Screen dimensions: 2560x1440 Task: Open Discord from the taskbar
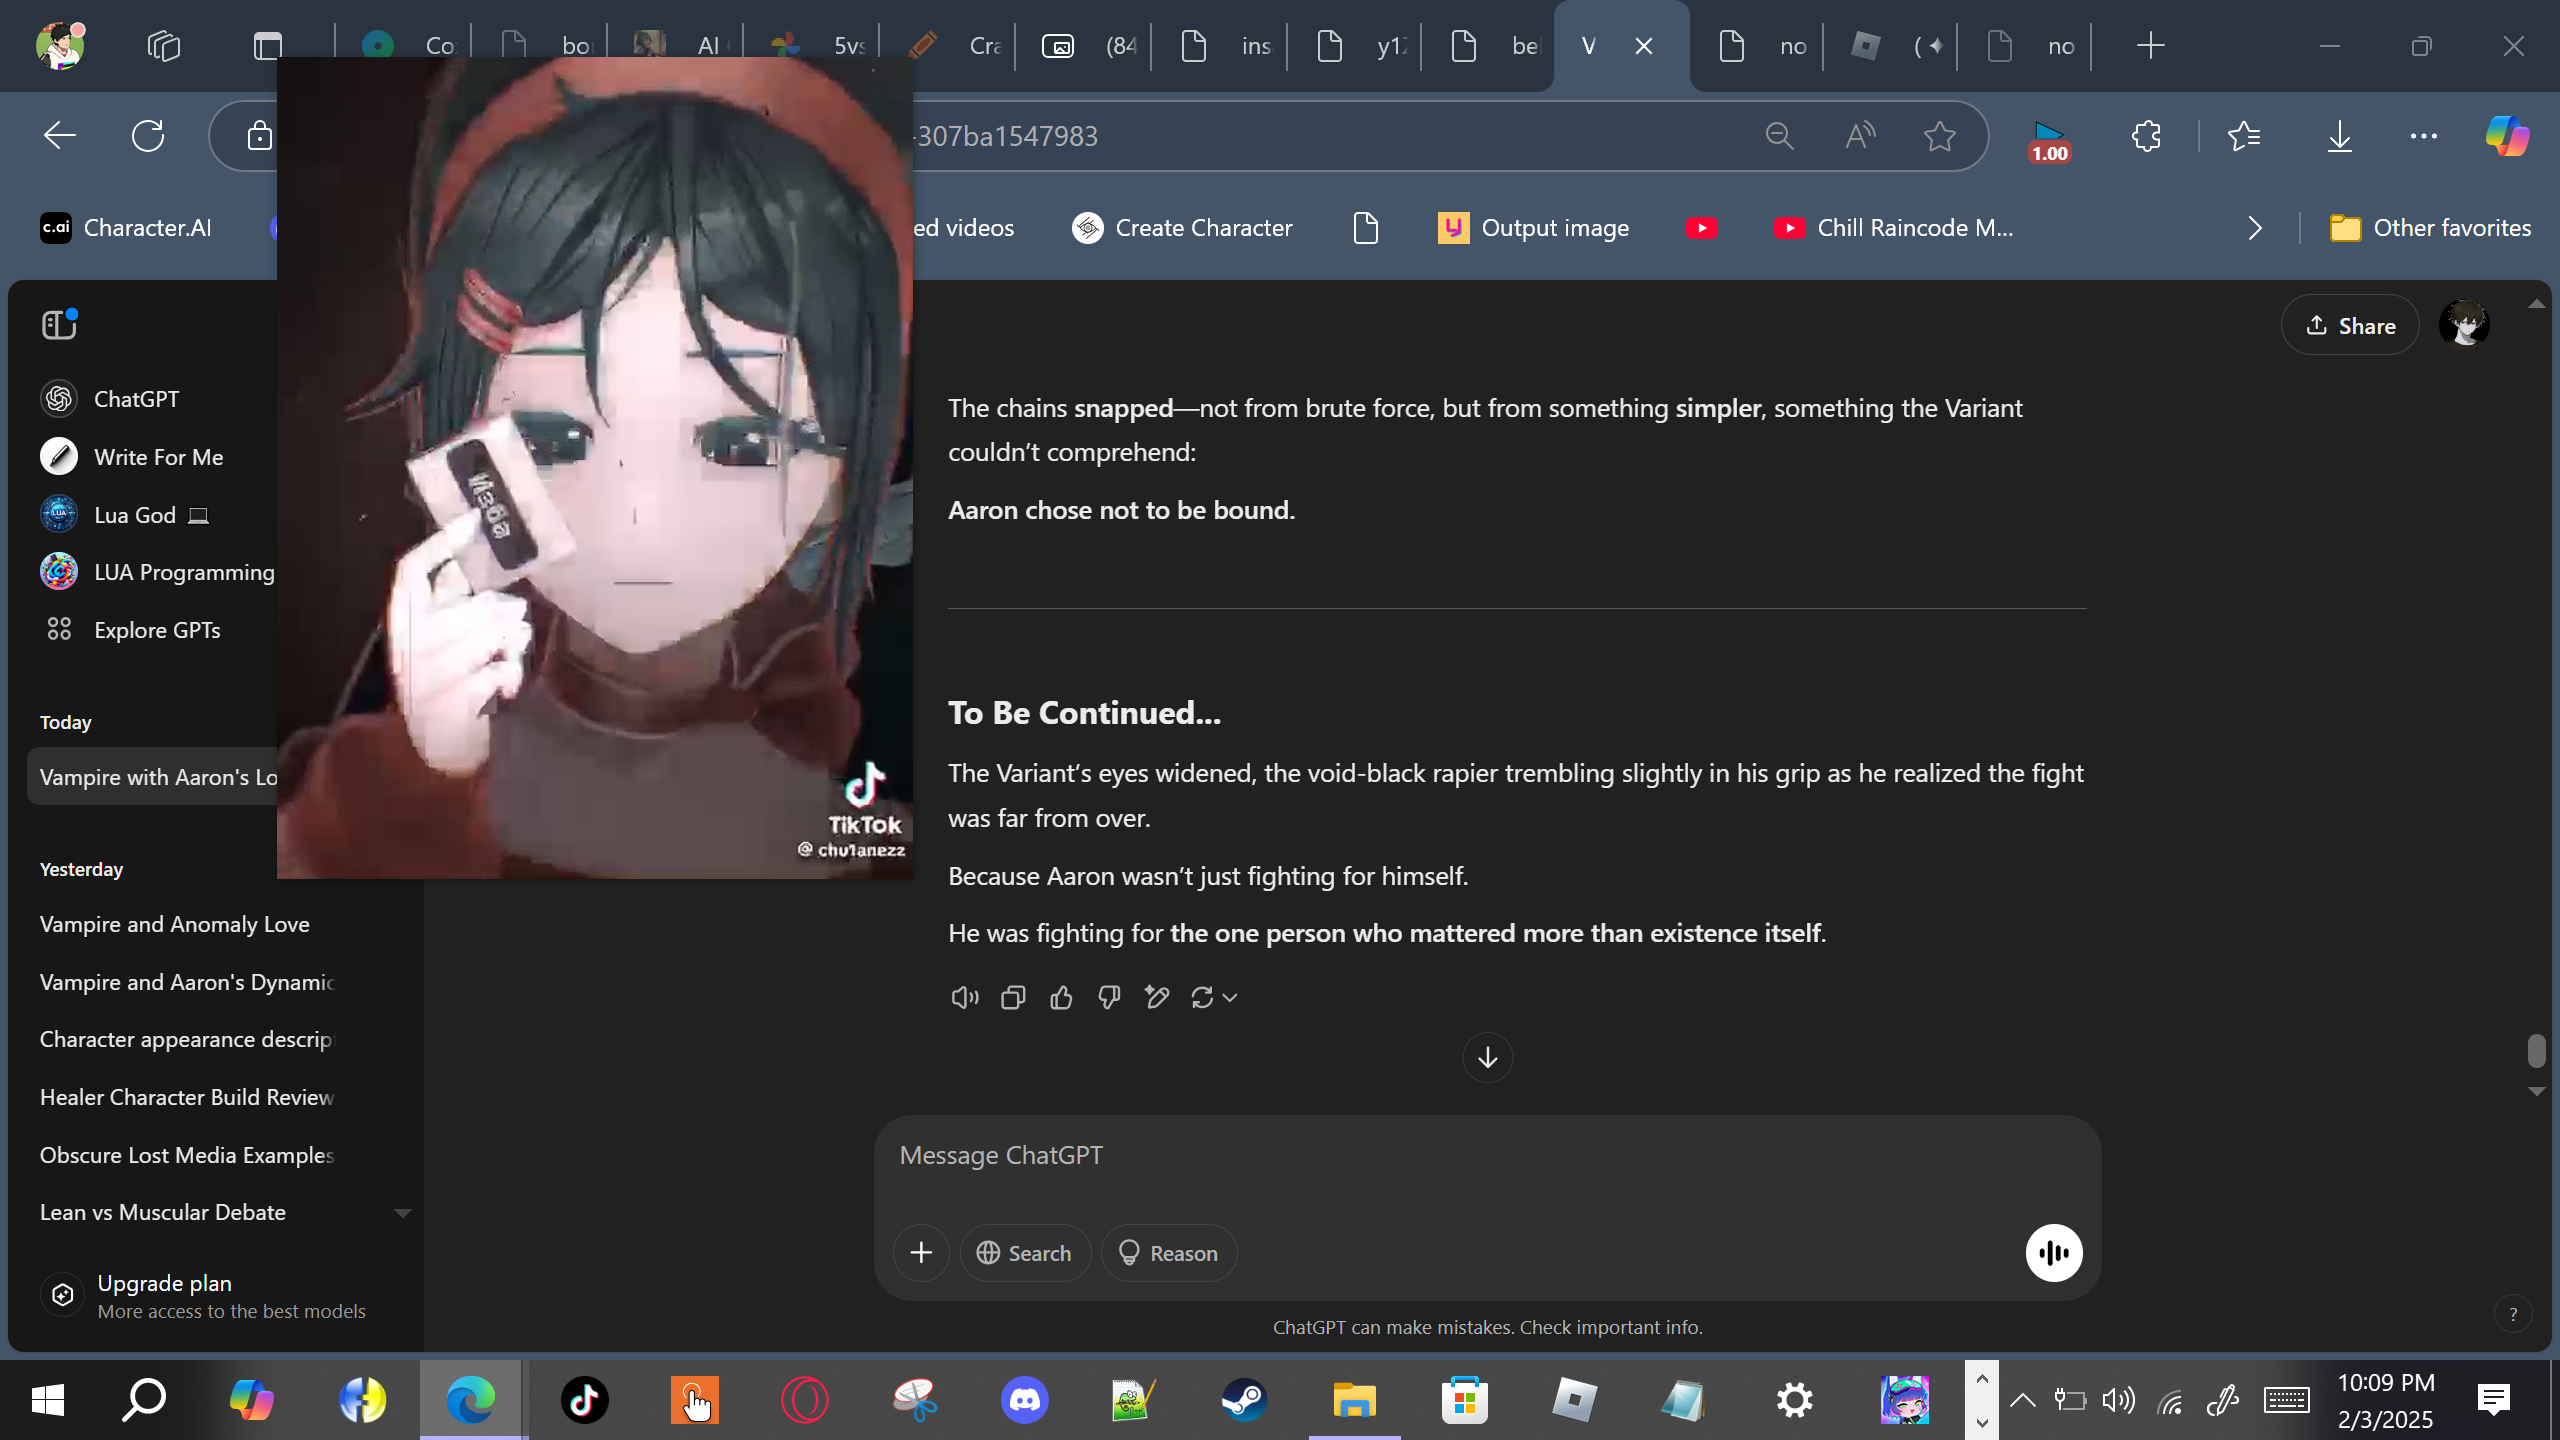(1025, 1399)
